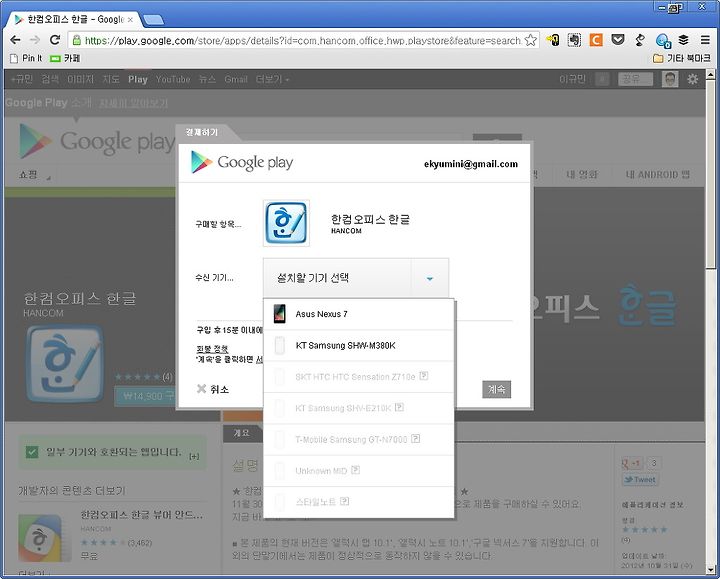Switch to the 개요 overview tab

[242, 433]
